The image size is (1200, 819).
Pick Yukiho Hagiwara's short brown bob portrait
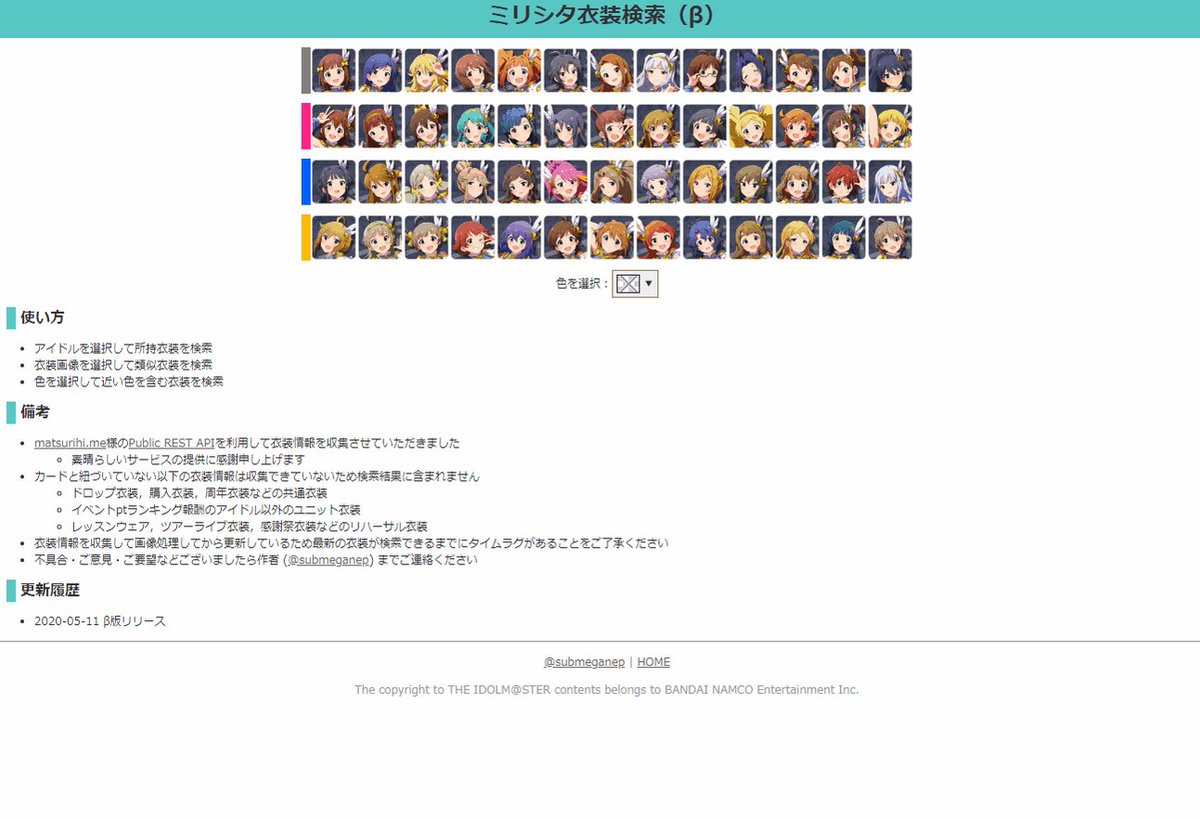click(x=473, y=70)
